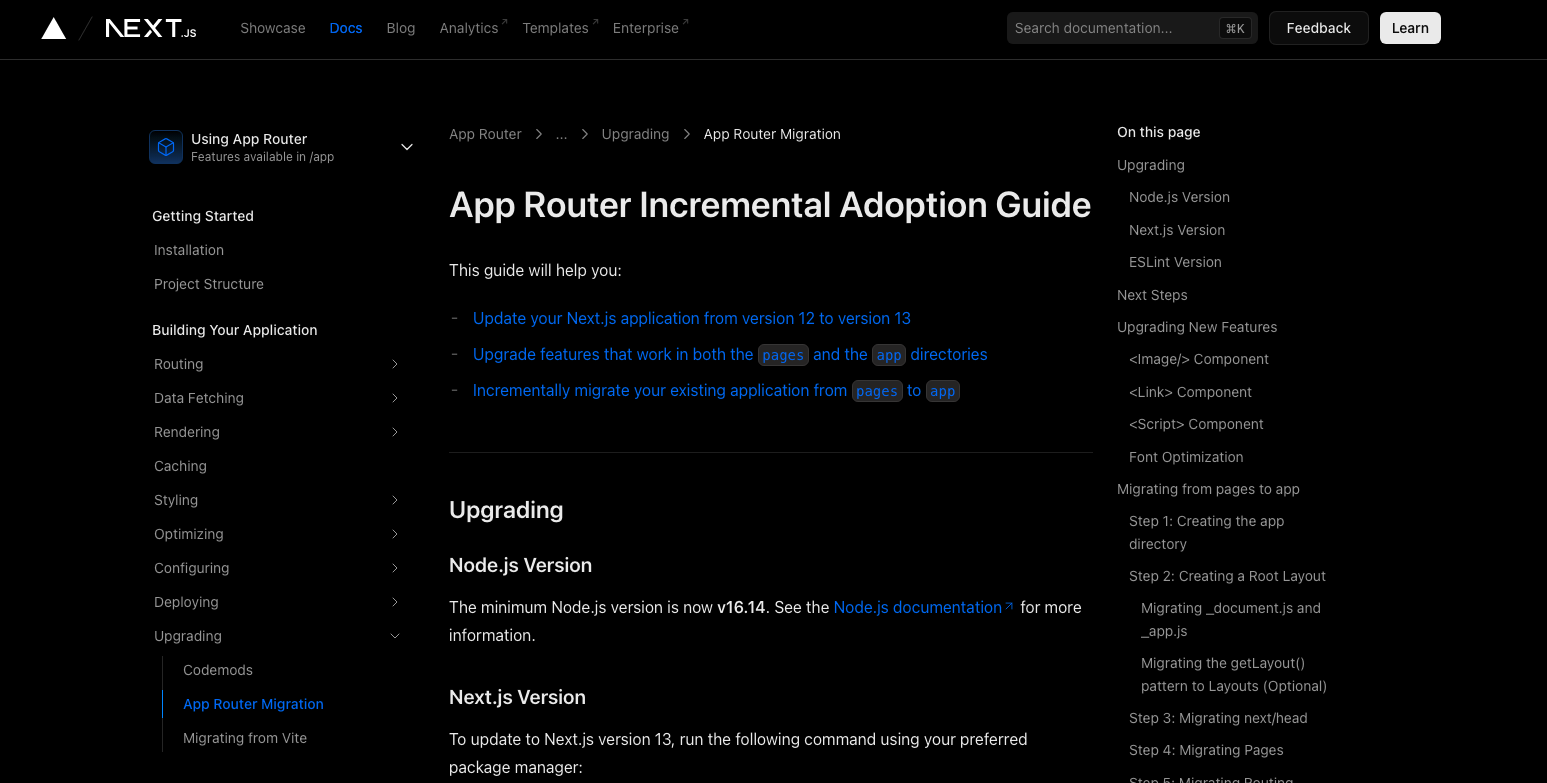The image size is (1547, 783).
Task: Expand the Styling section chevron
Action: 395,500
